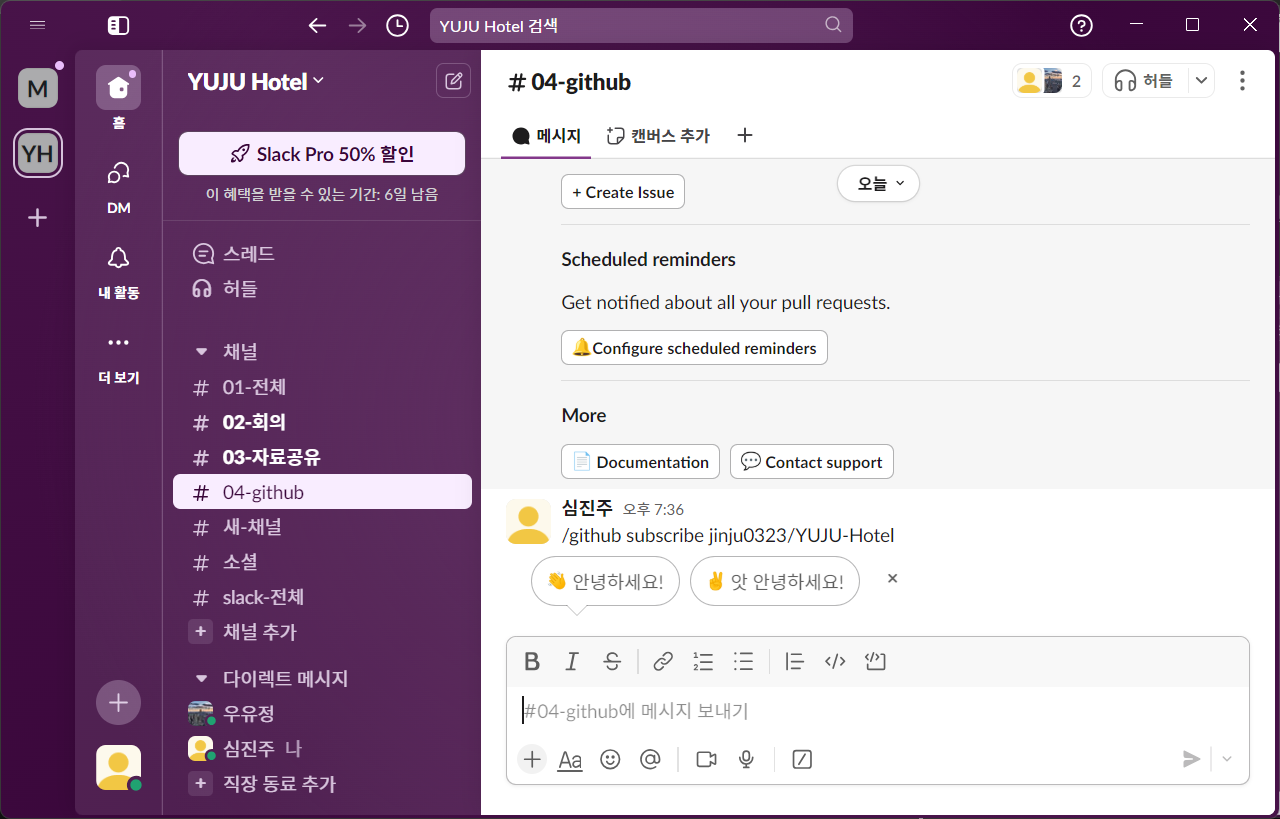Click the YUJU Hotel search field
This screenshot has width=1280, height=819.
tap(641, 26)
